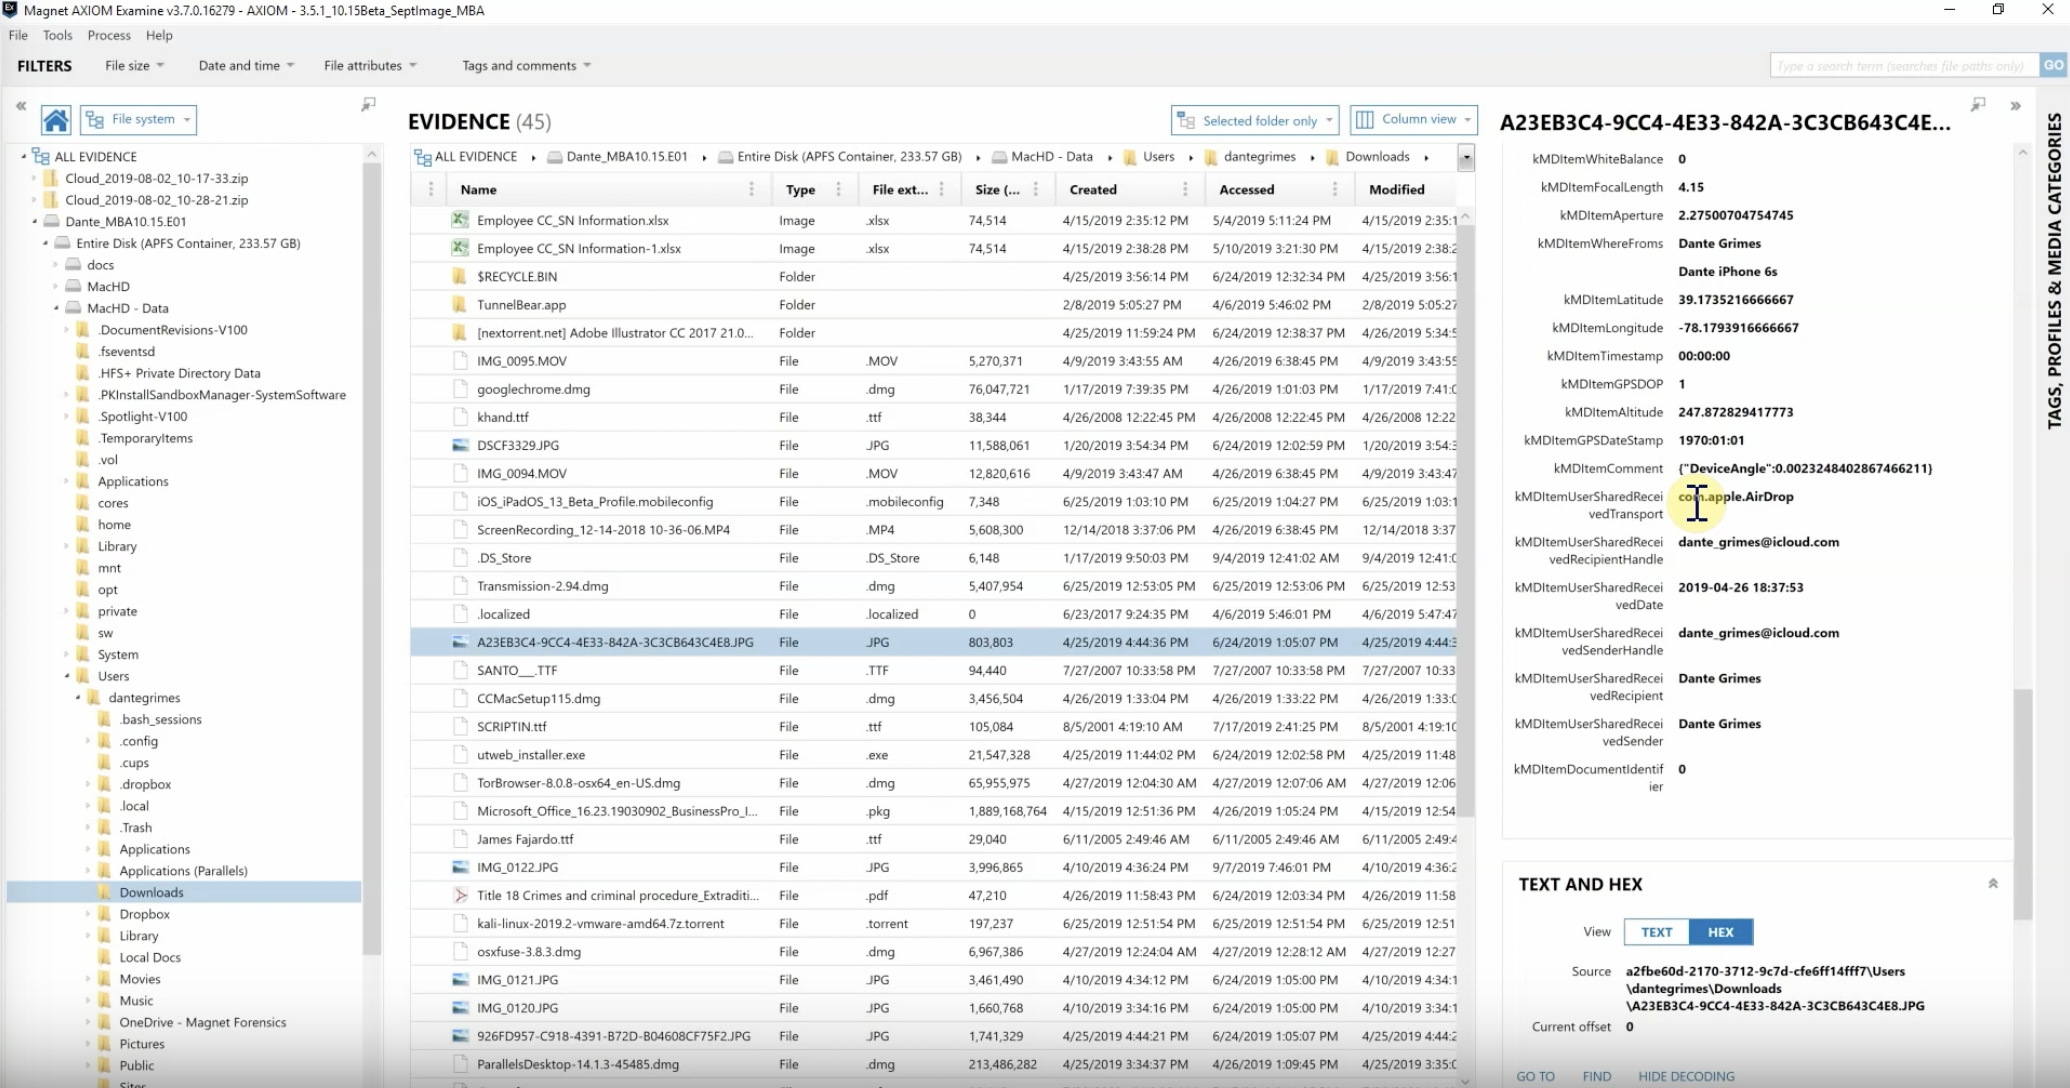The width and height of the screenshot is (2070, 1088).
Task: Open the Tools menu
Action: point(57,35)
